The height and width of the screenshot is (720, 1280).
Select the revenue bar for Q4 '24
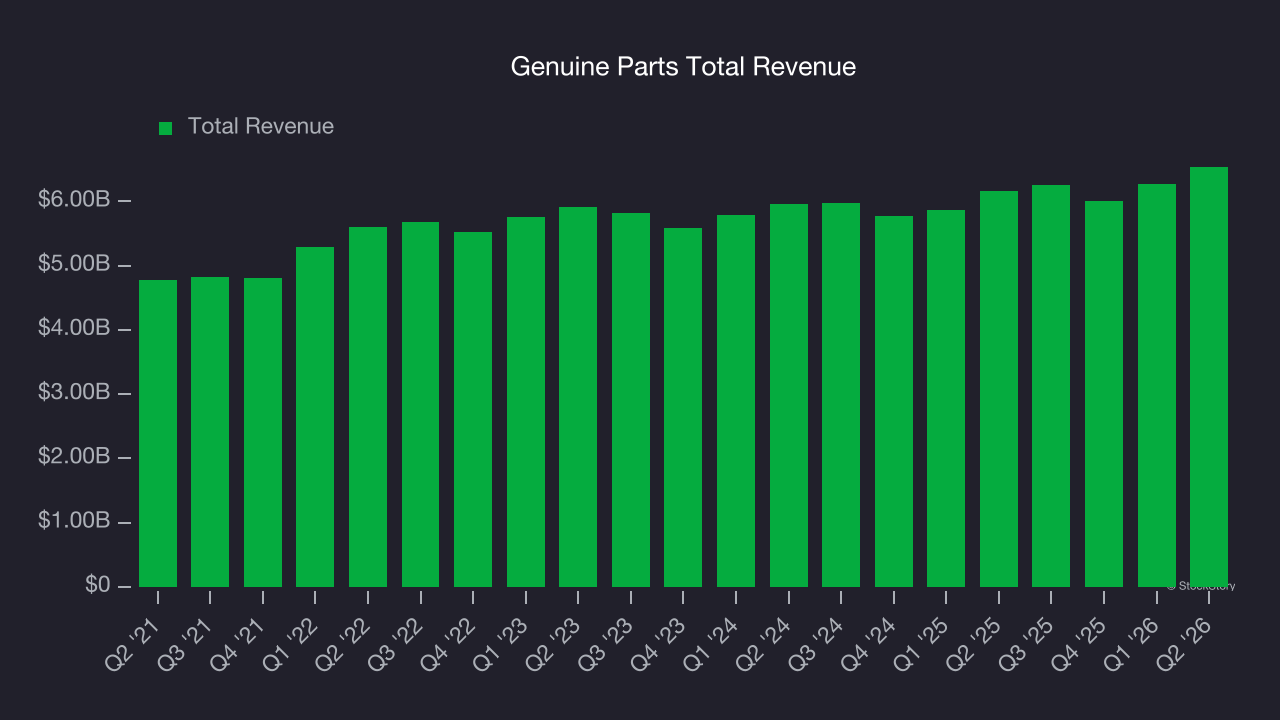click(x=894, y=401)
